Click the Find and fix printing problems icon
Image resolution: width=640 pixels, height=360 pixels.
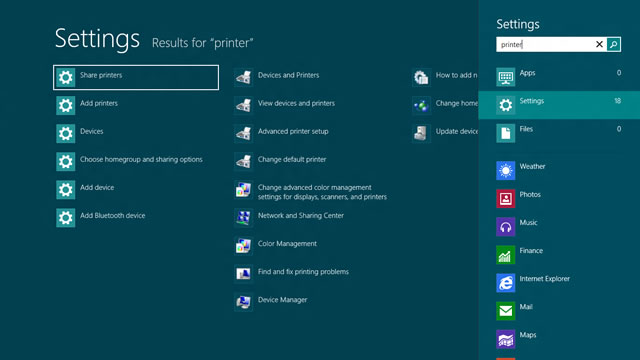coord(243,274)
